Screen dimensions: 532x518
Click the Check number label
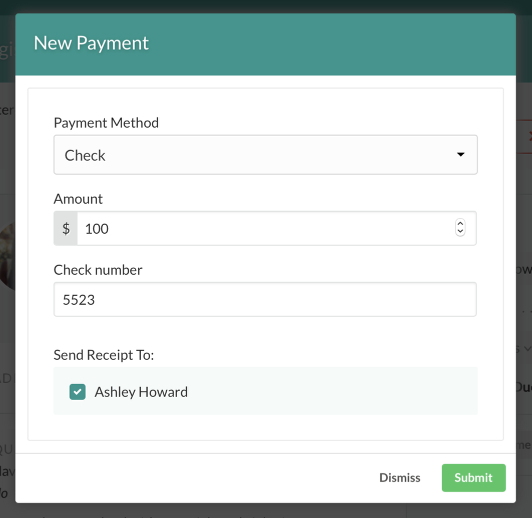coord(98,270)
